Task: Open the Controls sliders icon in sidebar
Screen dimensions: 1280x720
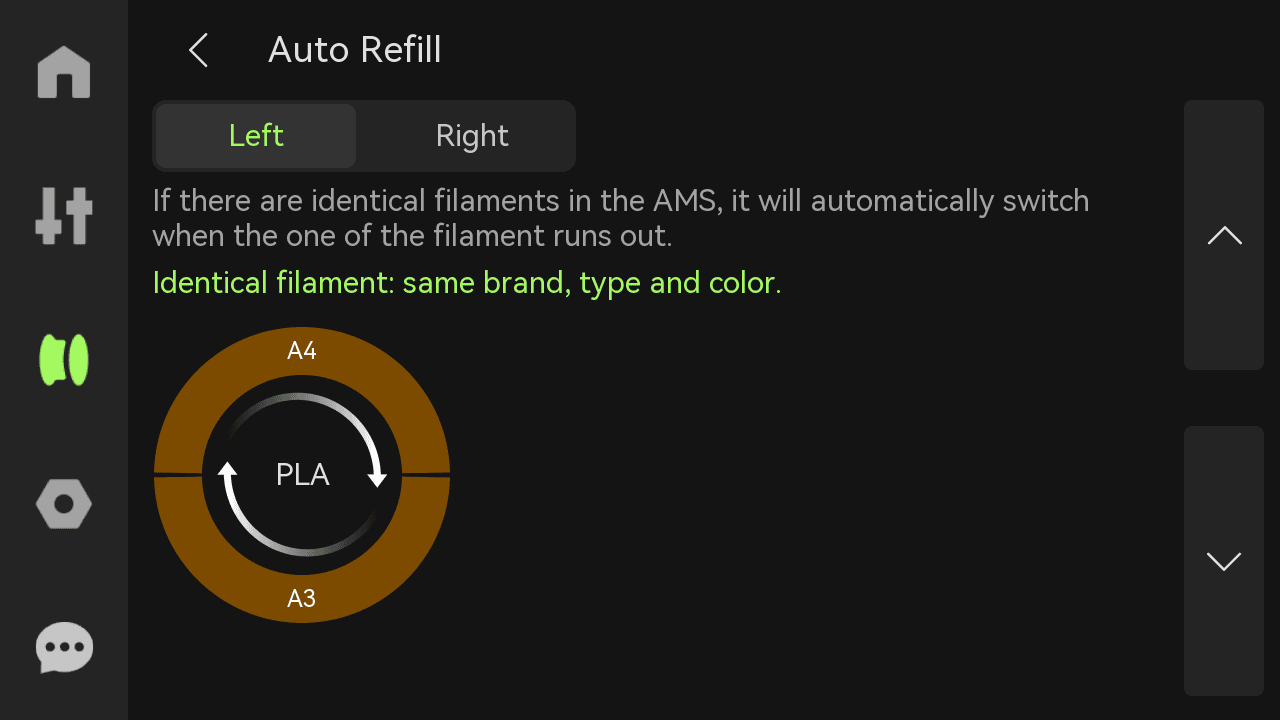Action: (64, 216)
